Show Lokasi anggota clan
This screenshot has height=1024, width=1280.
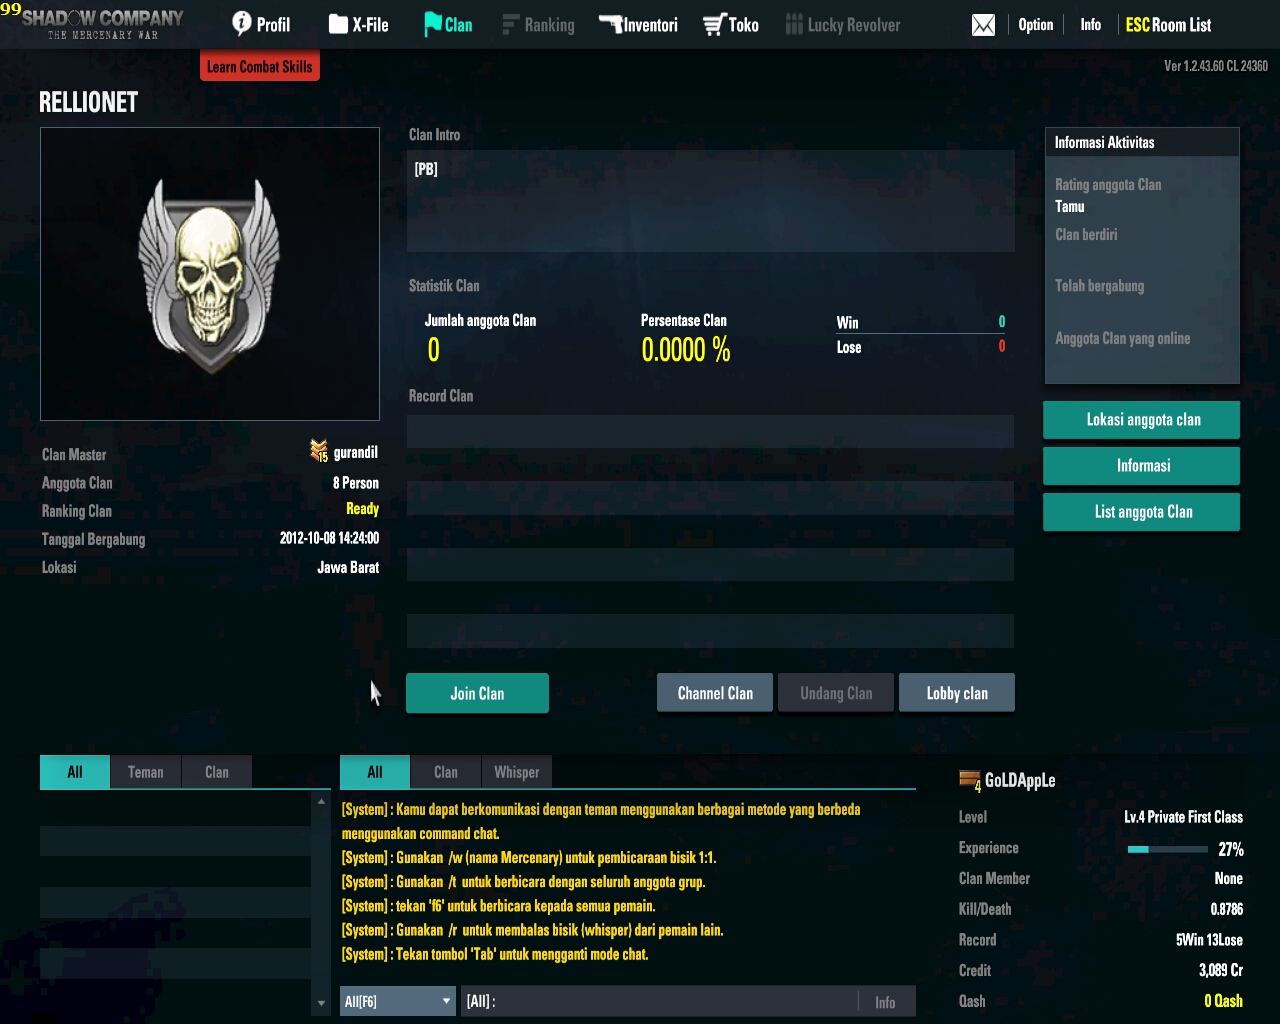1142,420
